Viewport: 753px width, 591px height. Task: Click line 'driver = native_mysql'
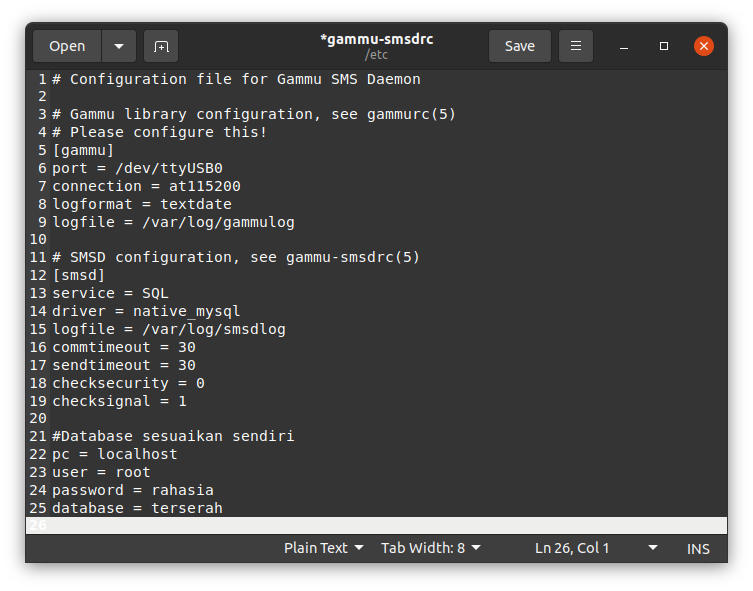[x=146, y=311]
